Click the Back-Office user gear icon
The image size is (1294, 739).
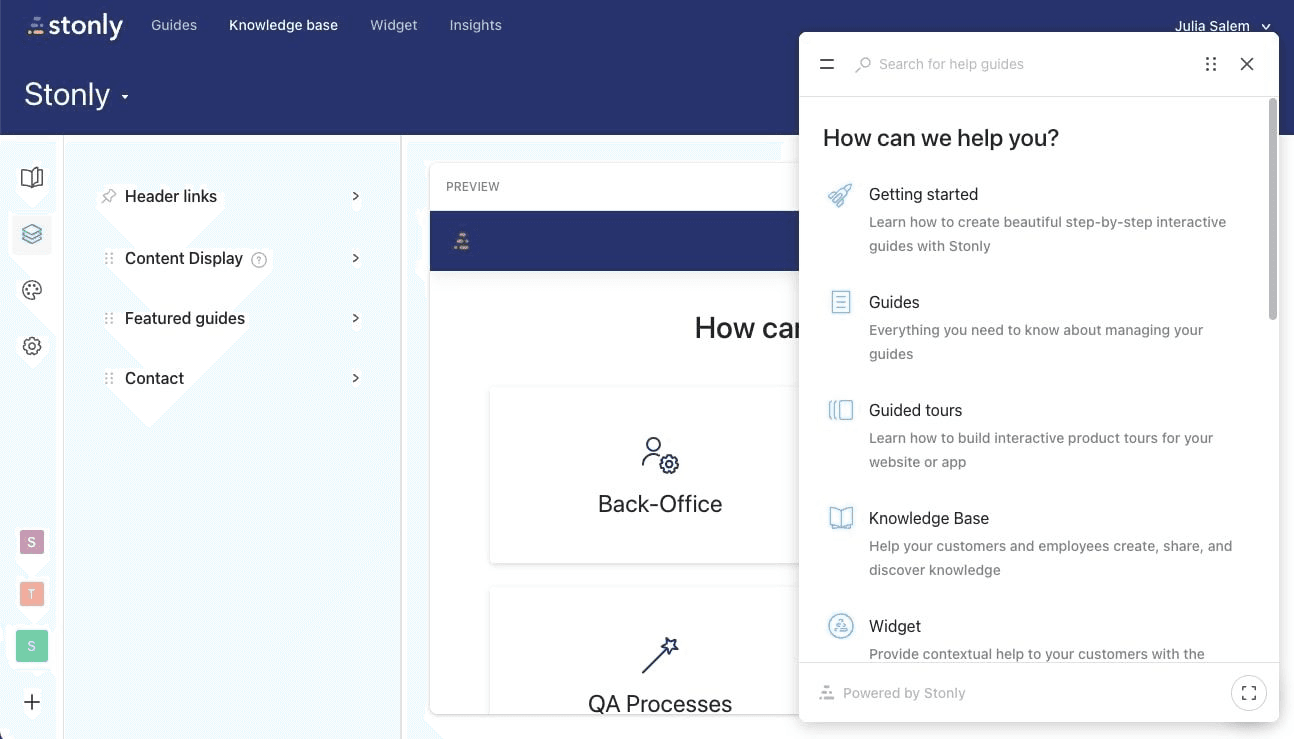click(660, 455)
